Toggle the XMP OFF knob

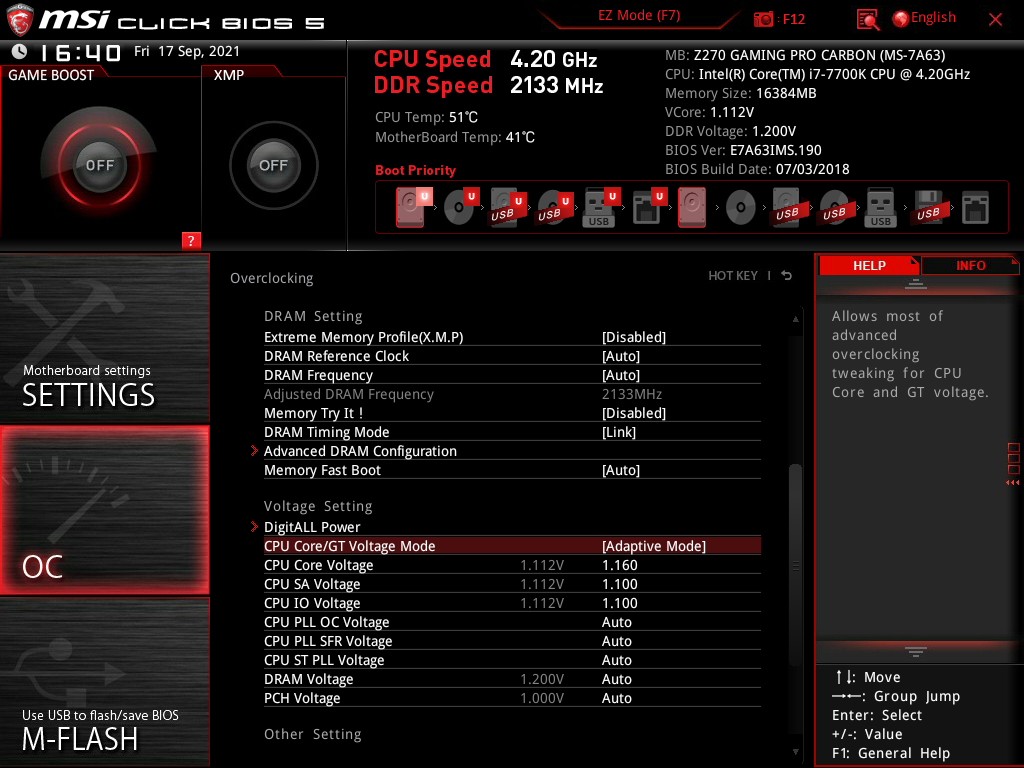click(273, 165)
